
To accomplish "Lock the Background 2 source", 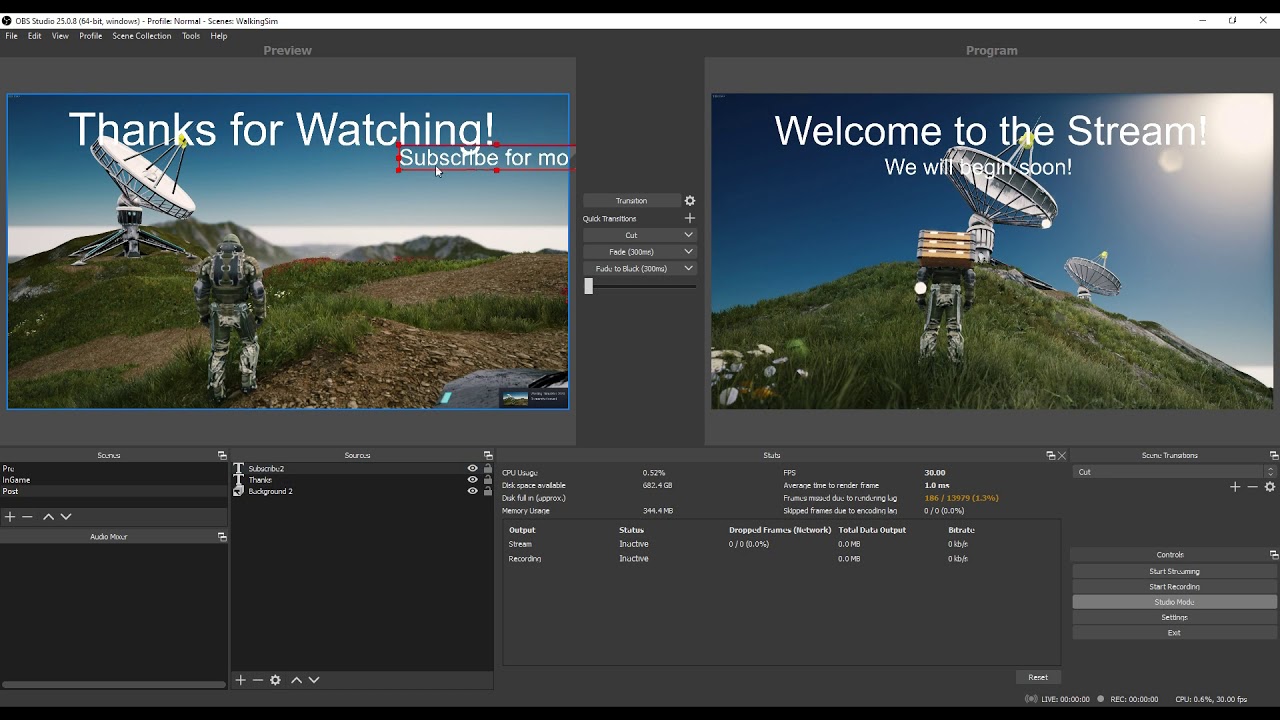I will (488, 491).
